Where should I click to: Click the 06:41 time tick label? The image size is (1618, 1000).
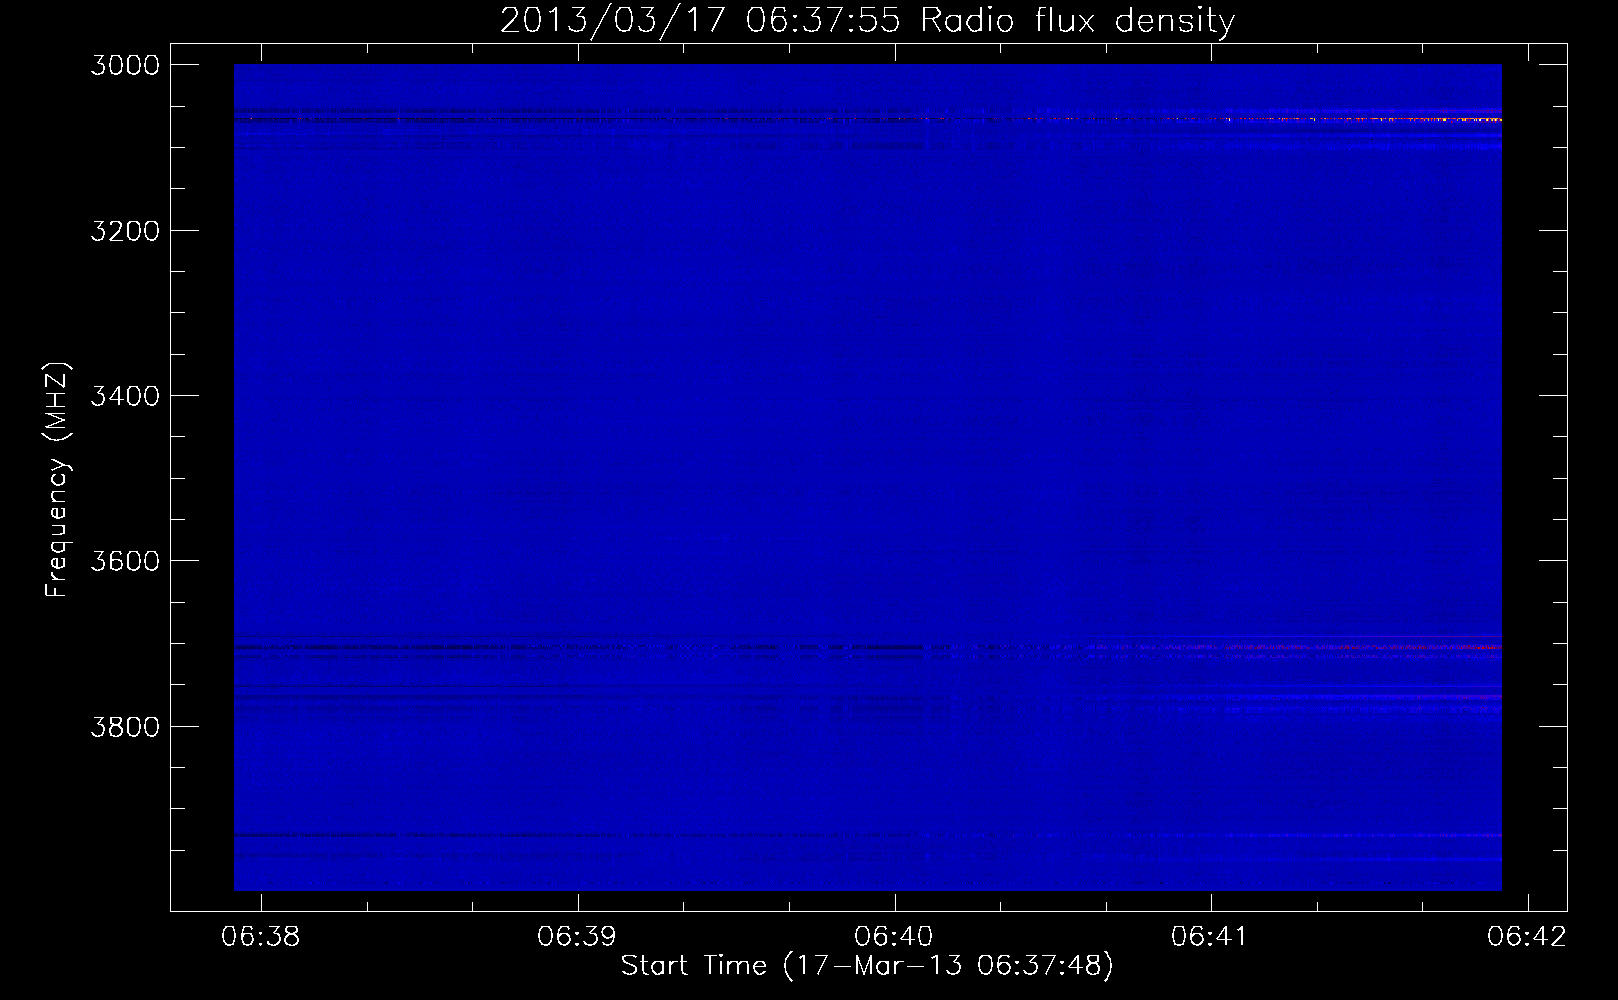tap(1210, 936)
